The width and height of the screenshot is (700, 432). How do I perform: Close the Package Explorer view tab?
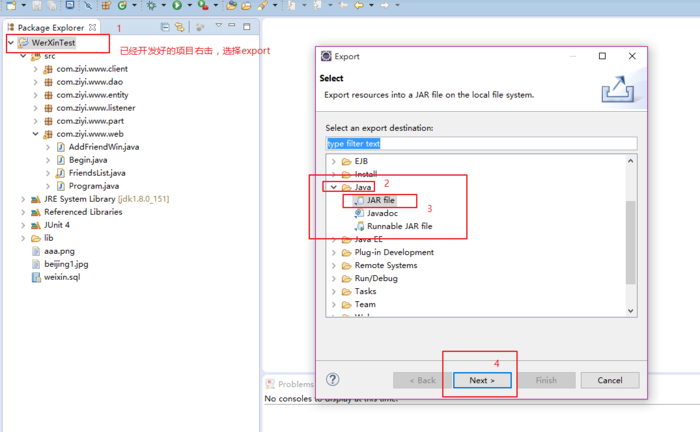pyautogui.click(x=92, y=27)
